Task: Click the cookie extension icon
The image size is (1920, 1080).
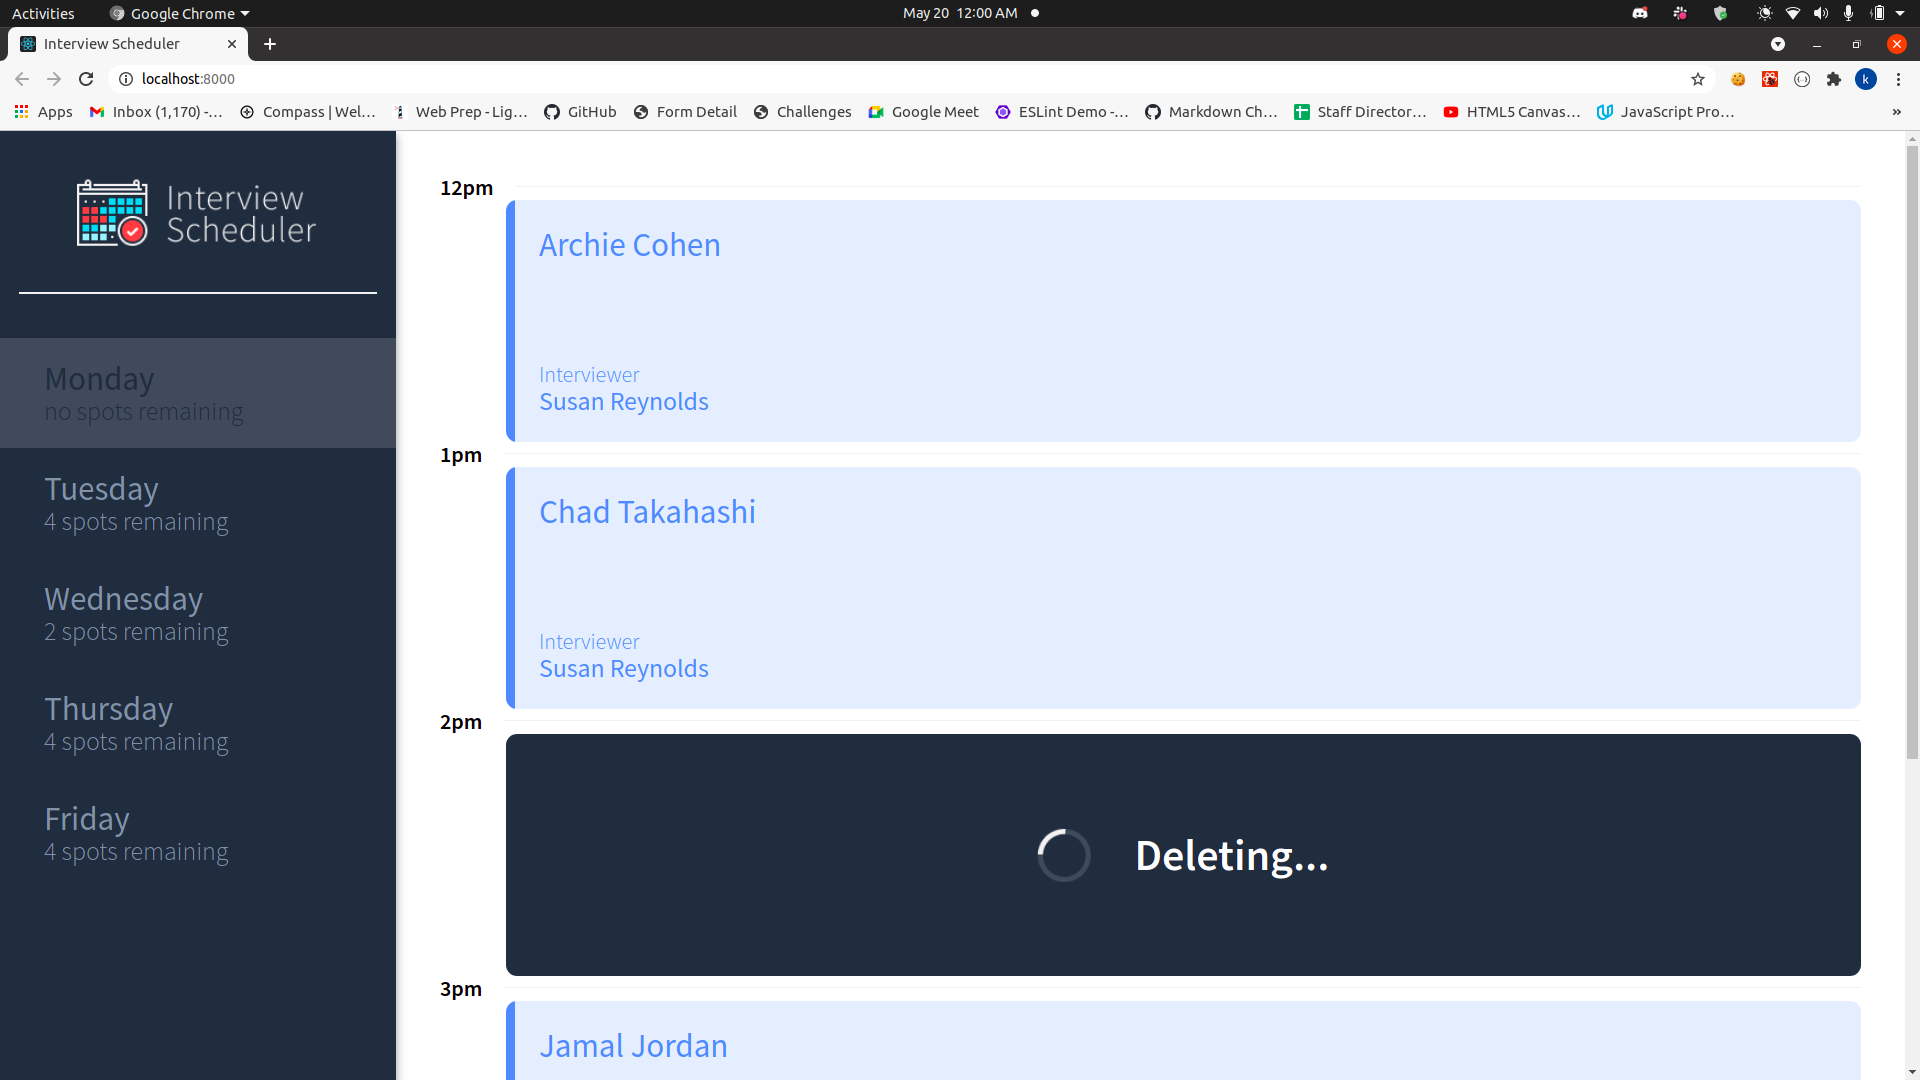Action: pyautogui.click(x=1738, y=79)
